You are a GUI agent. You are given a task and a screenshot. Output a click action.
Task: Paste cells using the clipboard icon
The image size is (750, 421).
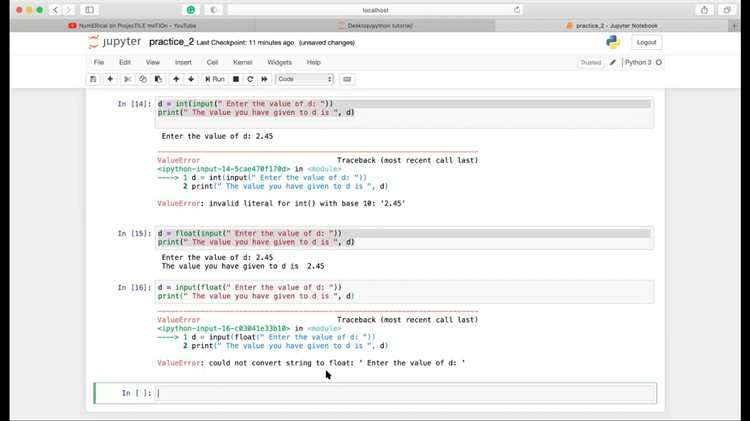[x=158, y=79]
